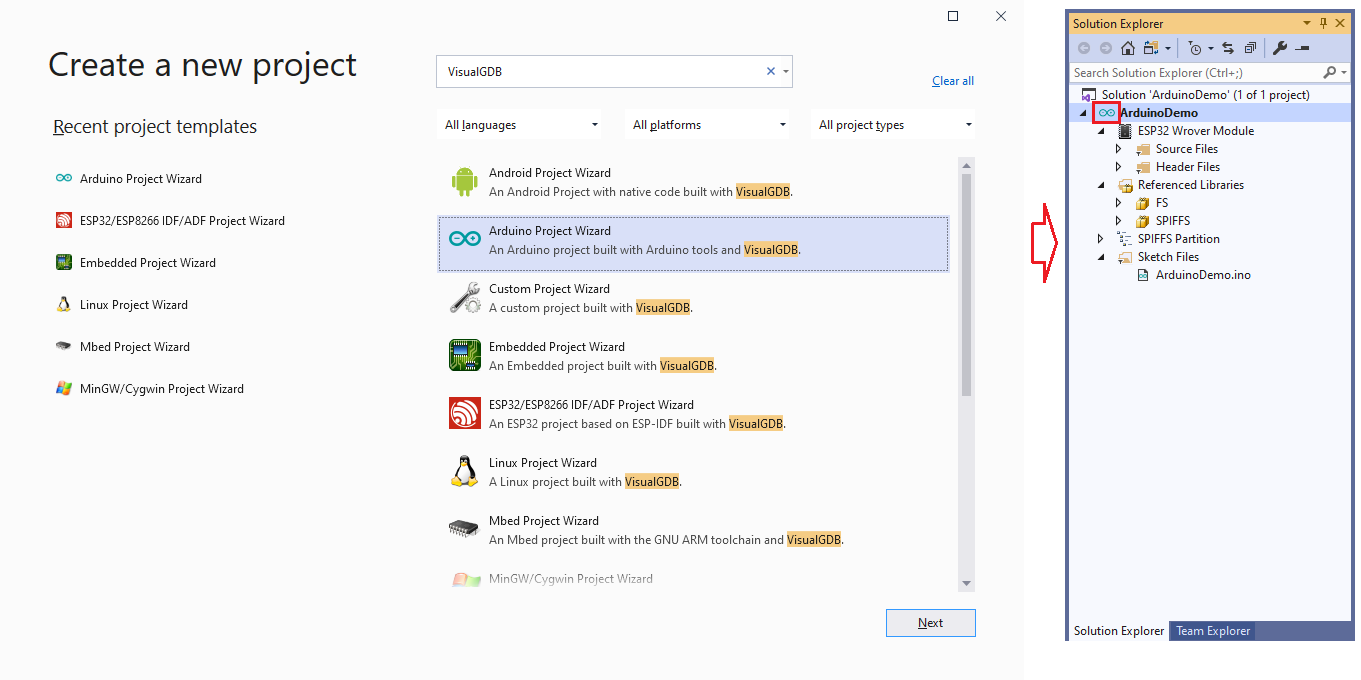Expand the SPIFFS library node
This screenshot has width=1361, height=680.
pyautogui.click(x=1119, y=221)
